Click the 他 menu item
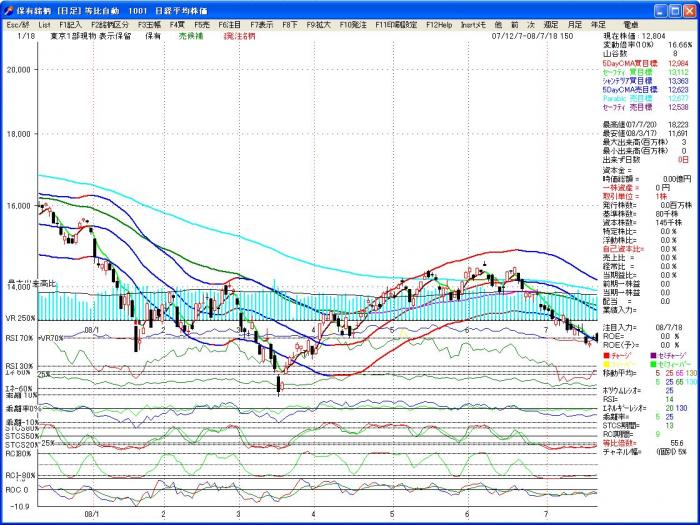The image size is (700, 525). (x=499, y=25)
